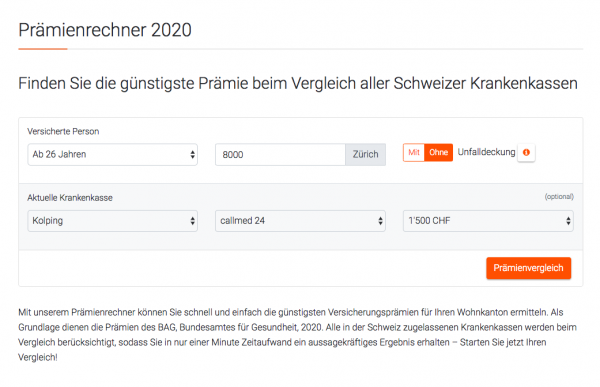Open the callmed 24 model dropdown

tap(300, 221)
